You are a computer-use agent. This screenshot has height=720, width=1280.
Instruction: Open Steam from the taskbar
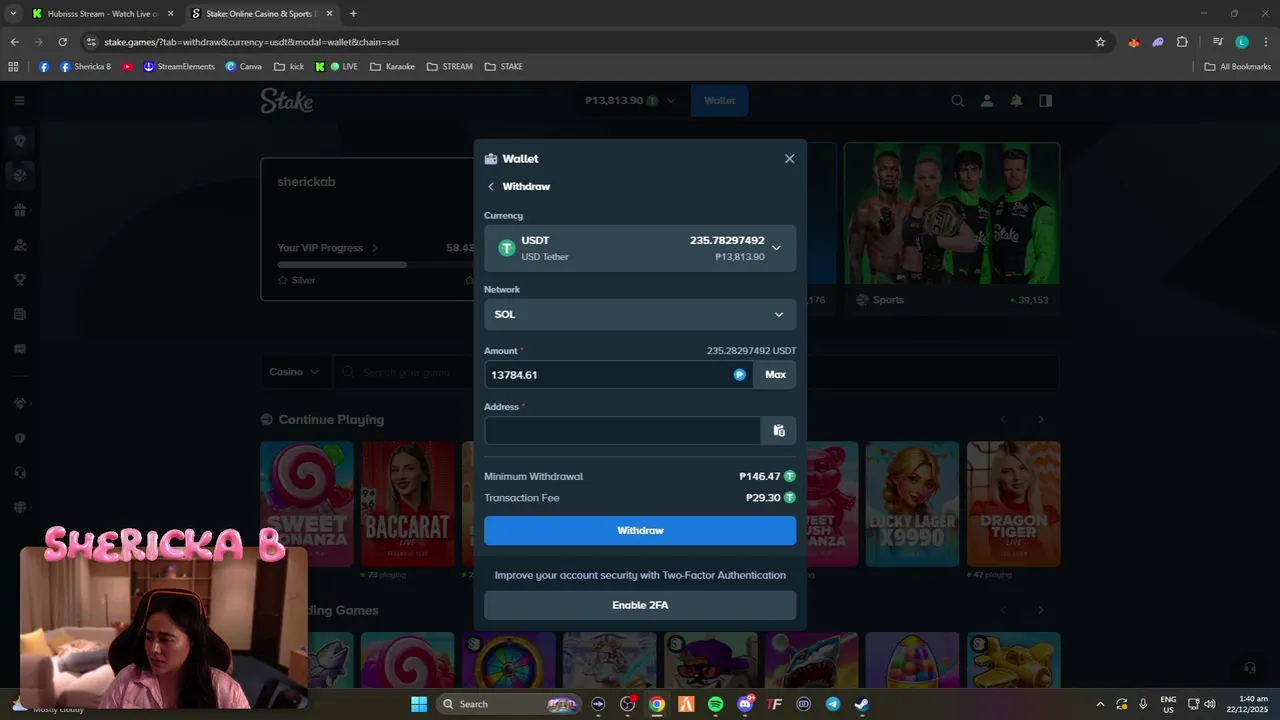pyautogui.click(x=862, y=704)
